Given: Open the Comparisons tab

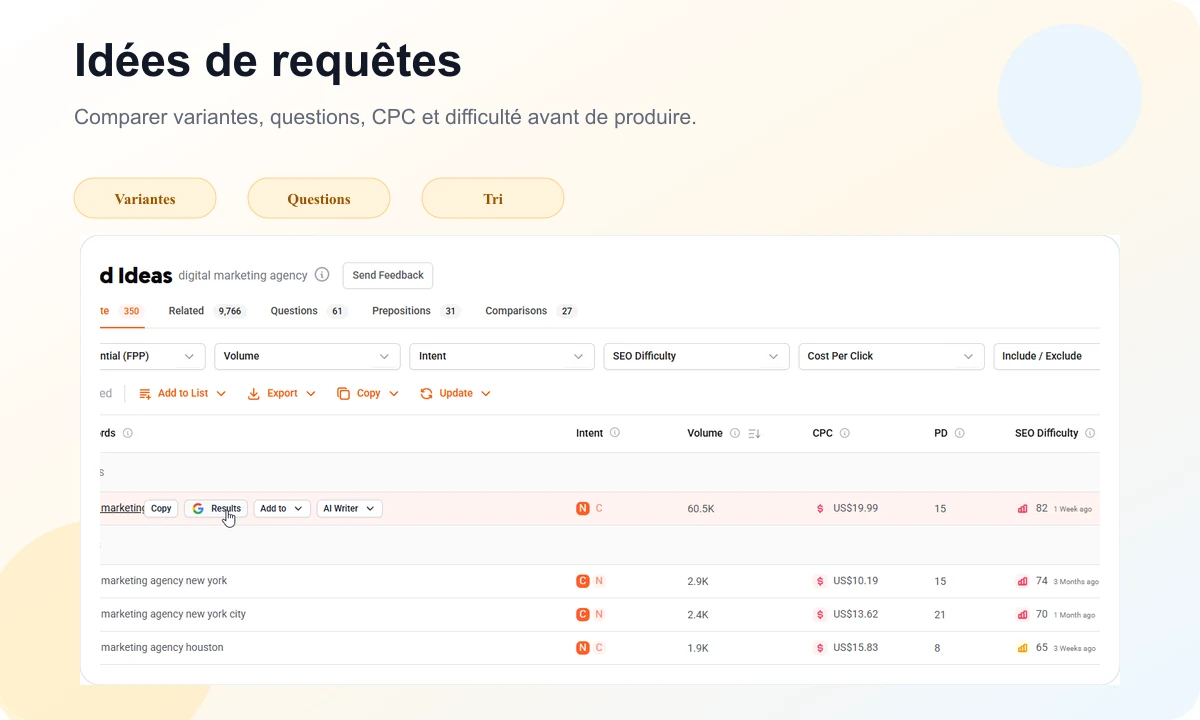Looking at the screenshot, I should [x=531, y=311].
